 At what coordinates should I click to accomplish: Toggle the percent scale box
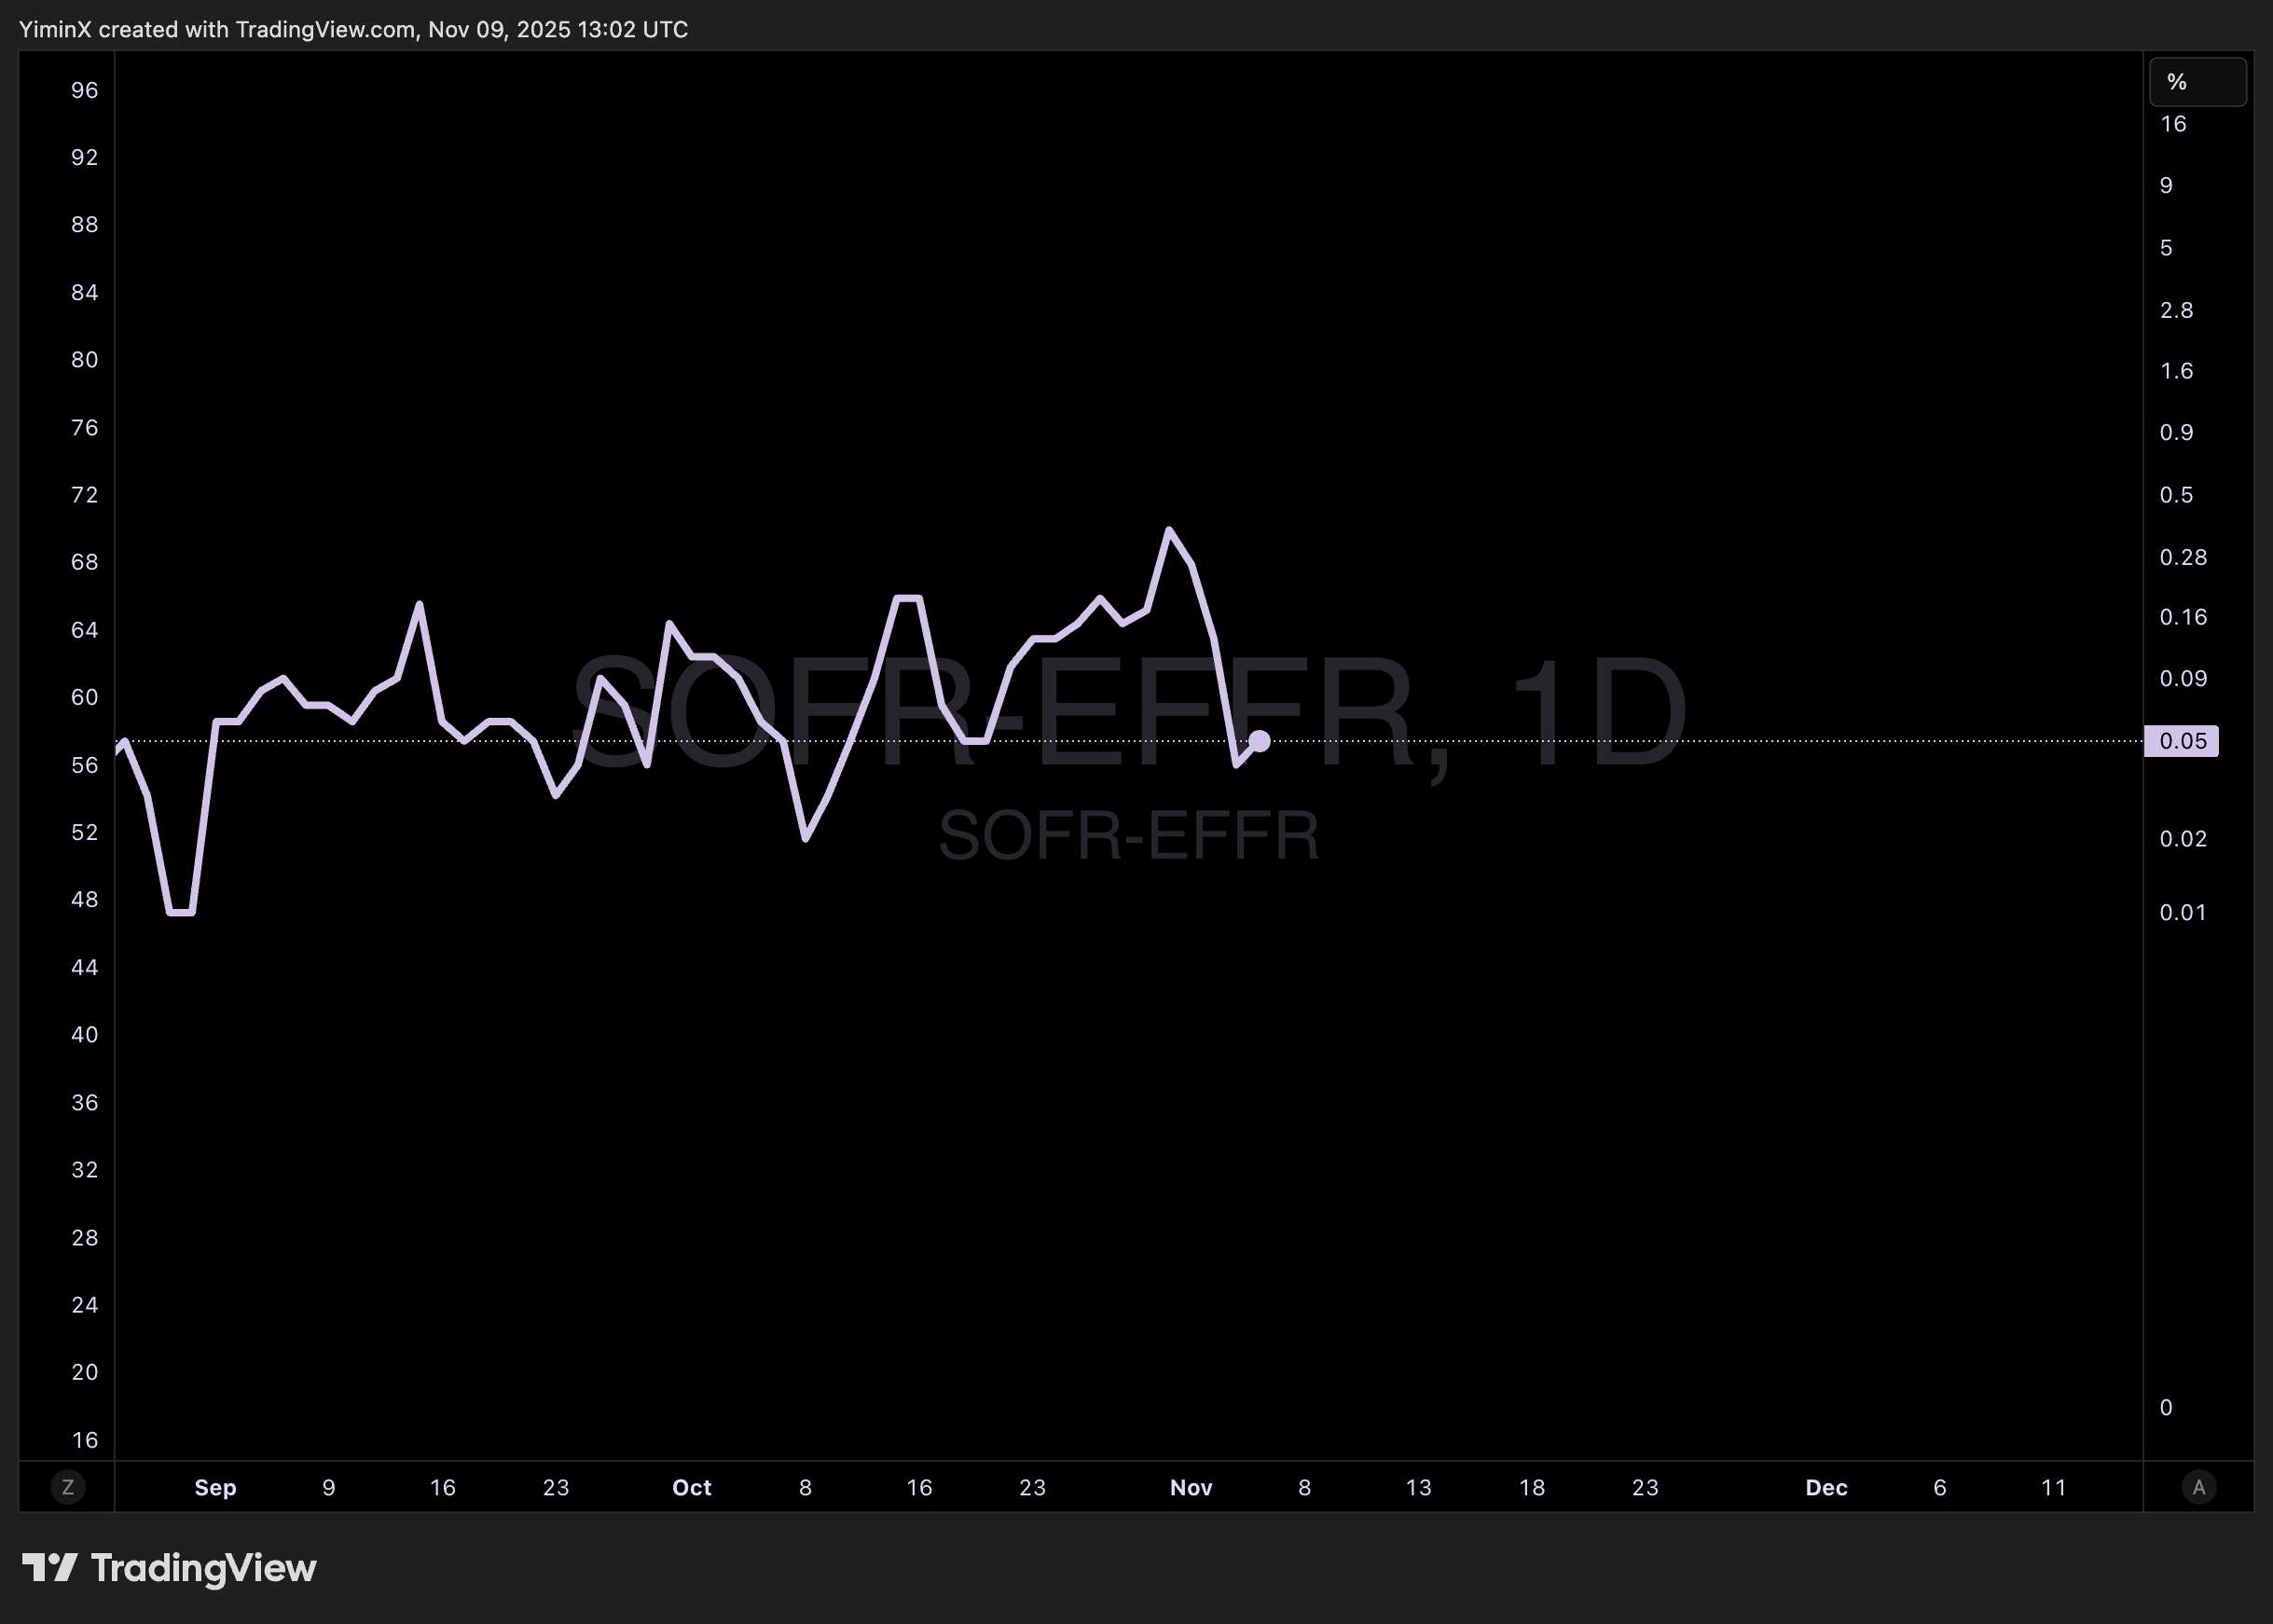2197,82
